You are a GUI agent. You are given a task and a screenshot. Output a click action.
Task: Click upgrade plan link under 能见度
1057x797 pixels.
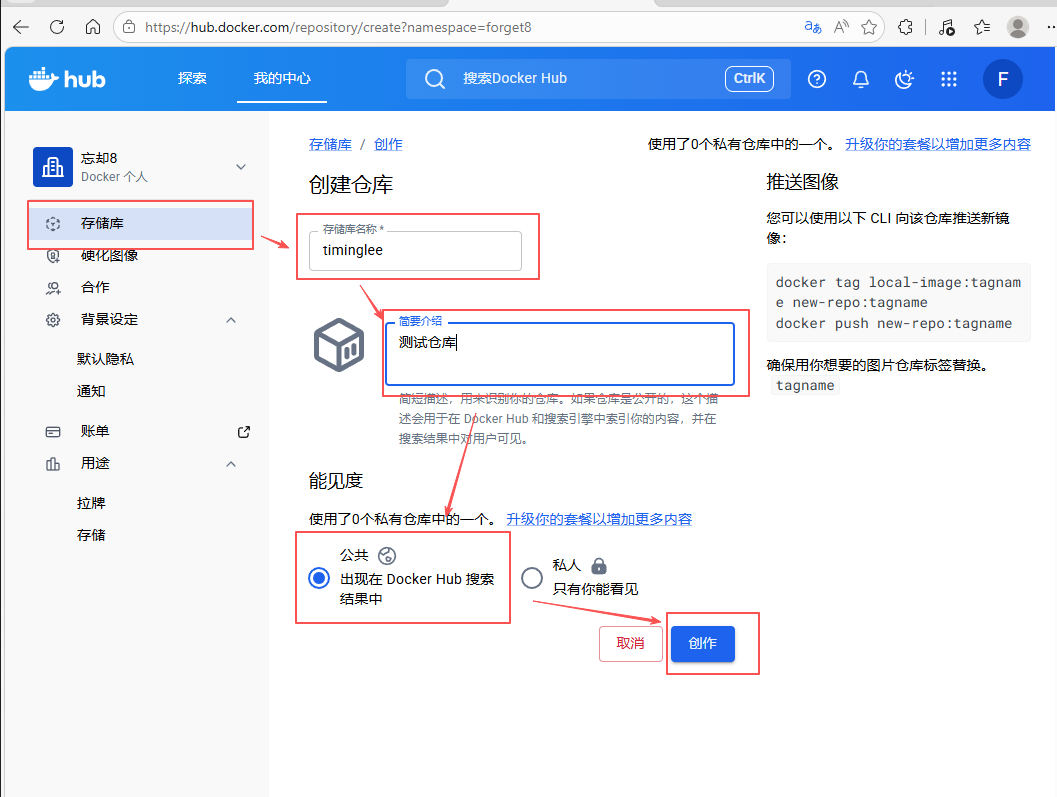599,519
